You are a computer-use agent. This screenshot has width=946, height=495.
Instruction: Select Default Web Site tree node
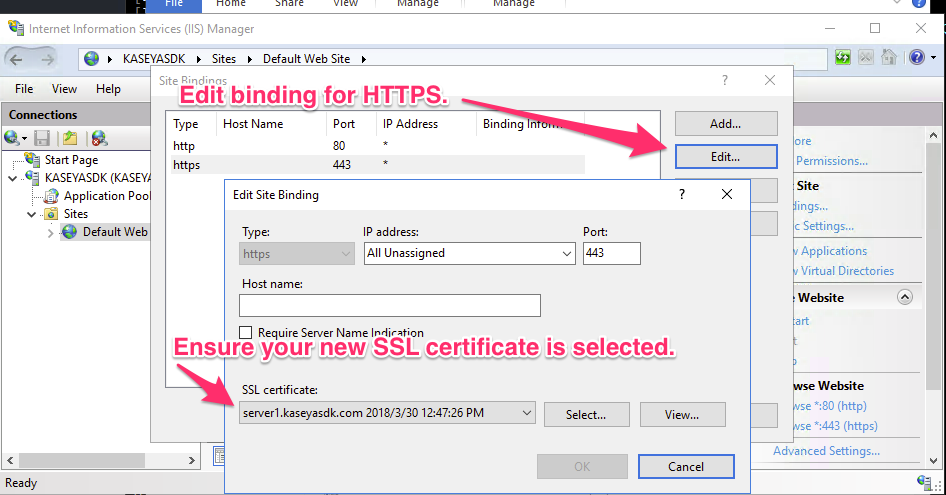pyautogui.click(x=115, y=232)
